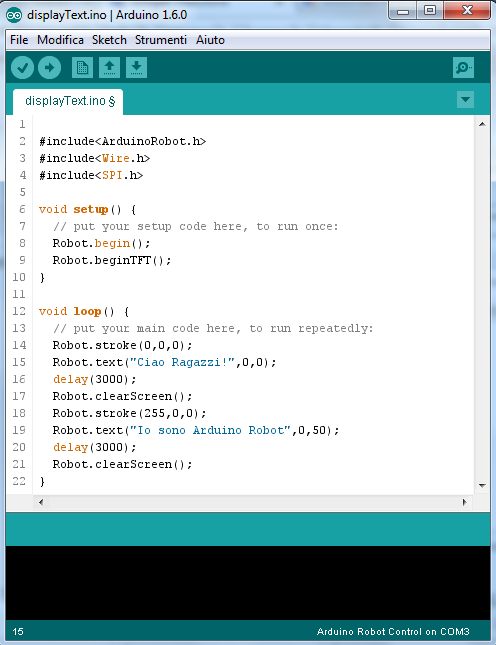Click the vertical scrollbar up arrow
Screen dimensions: 496x645
coord(482,124)
